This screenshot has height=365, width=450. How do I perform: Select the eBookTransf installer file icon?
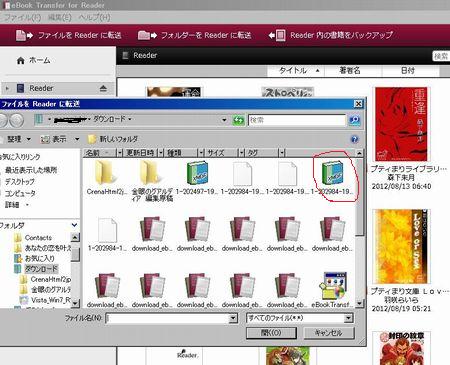332,290
